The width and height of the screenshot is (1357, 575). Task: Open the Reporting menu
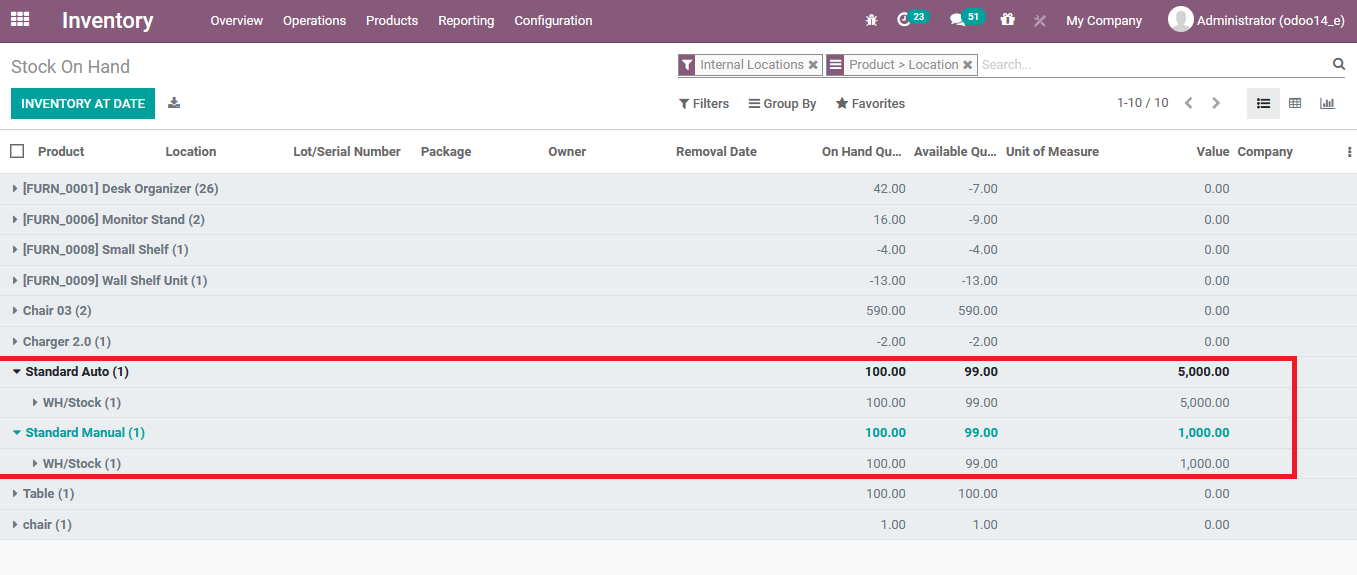(x=466, y=20)
